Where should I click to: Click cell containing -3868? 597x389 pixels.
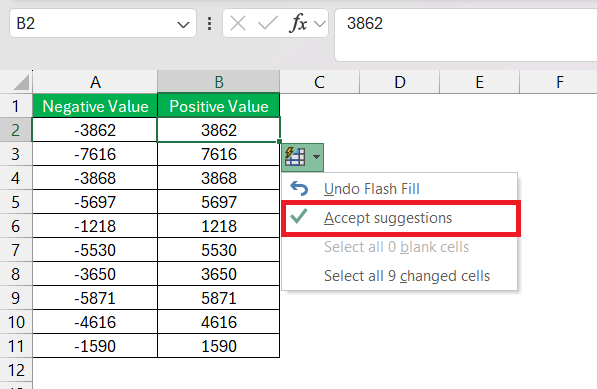pos(95,178)
